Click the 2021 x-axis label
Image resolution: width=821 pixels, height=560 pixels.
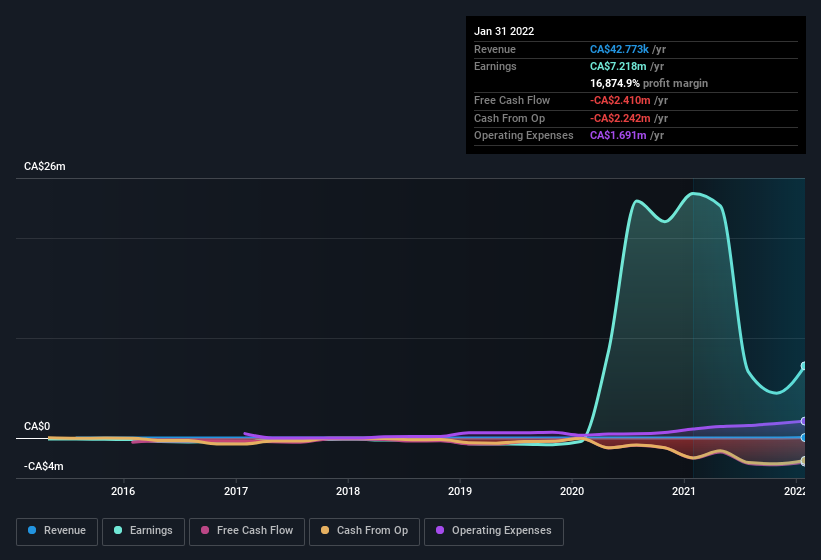point(684,491)
